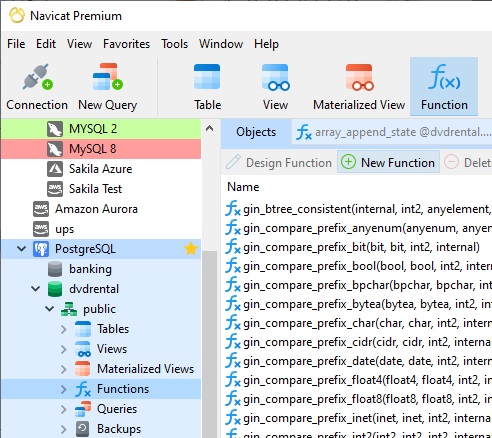Click the Sakila Test AWS icon

tap(55, 189)
